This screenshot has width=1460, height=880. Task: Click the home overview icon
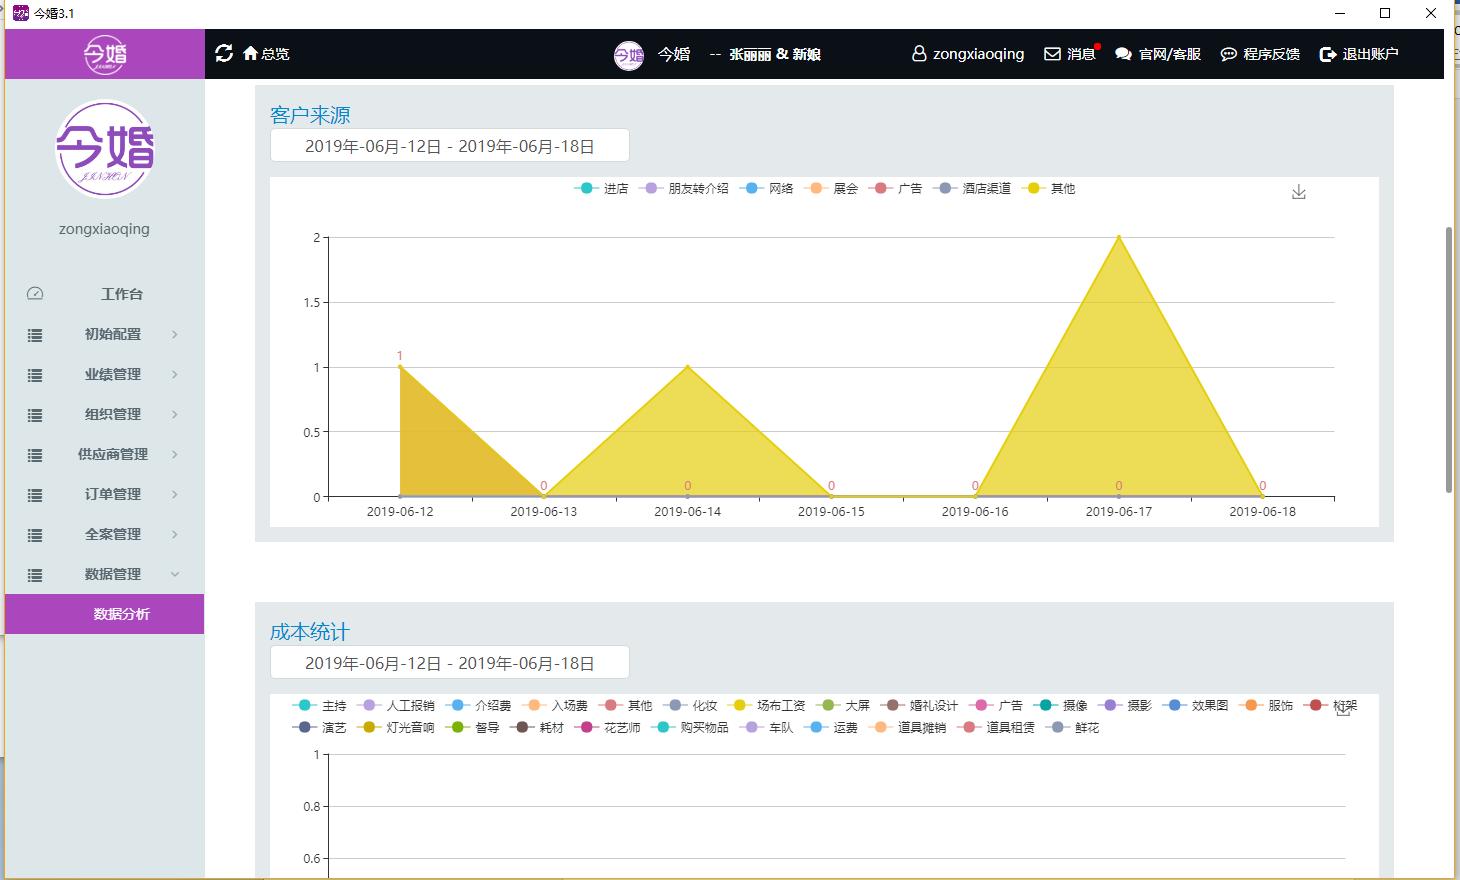tap(250, 53)
